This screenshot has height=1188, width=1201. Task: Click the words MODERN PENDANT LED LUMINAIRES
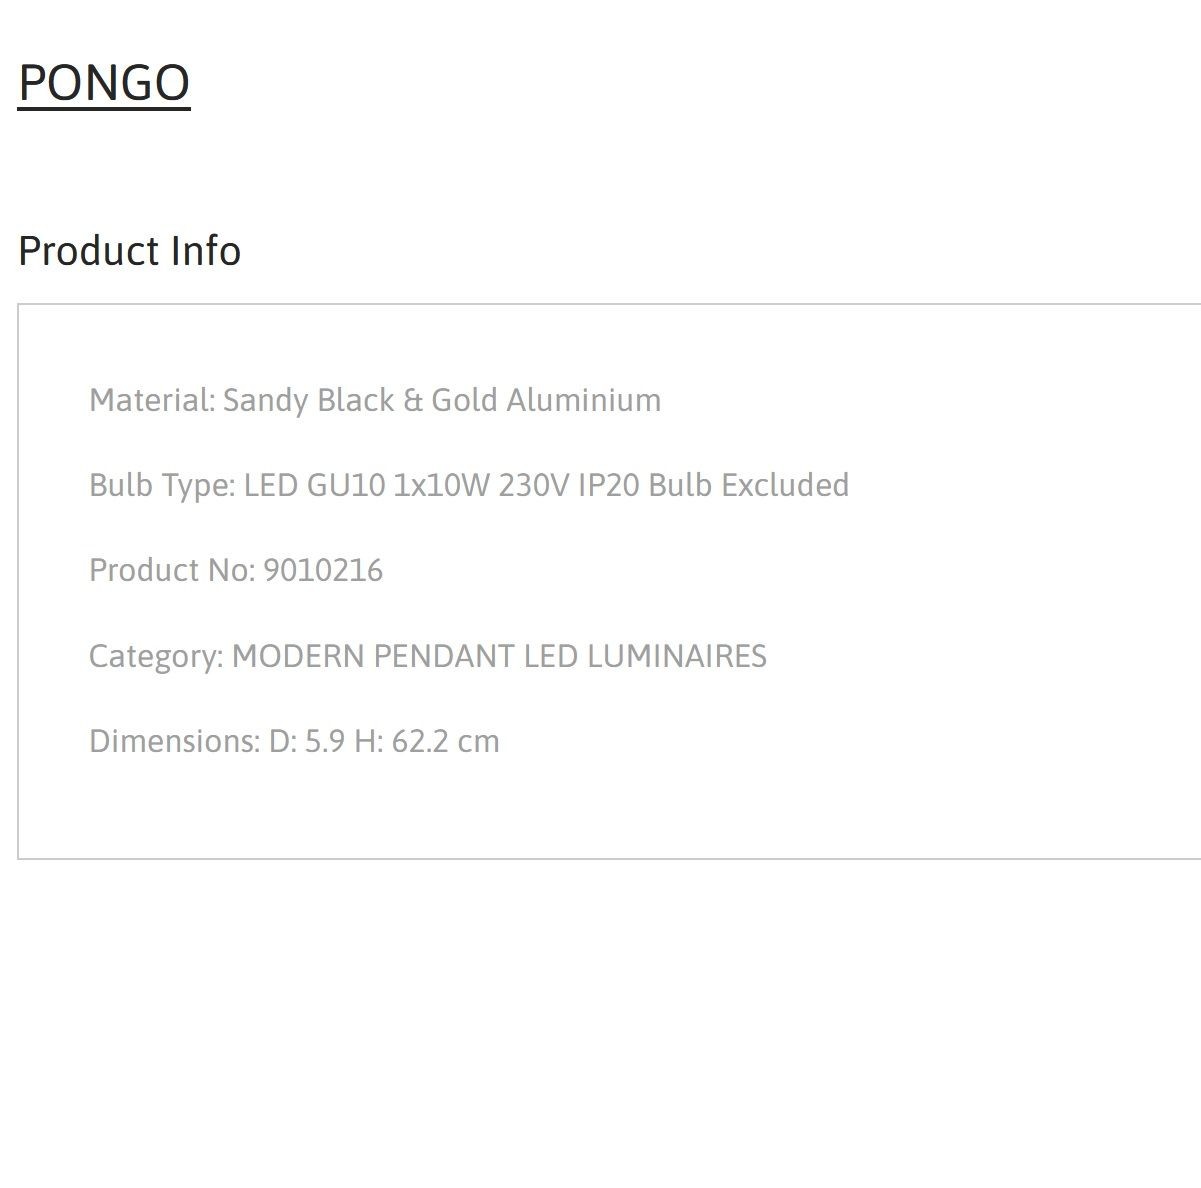pos(499,656)
